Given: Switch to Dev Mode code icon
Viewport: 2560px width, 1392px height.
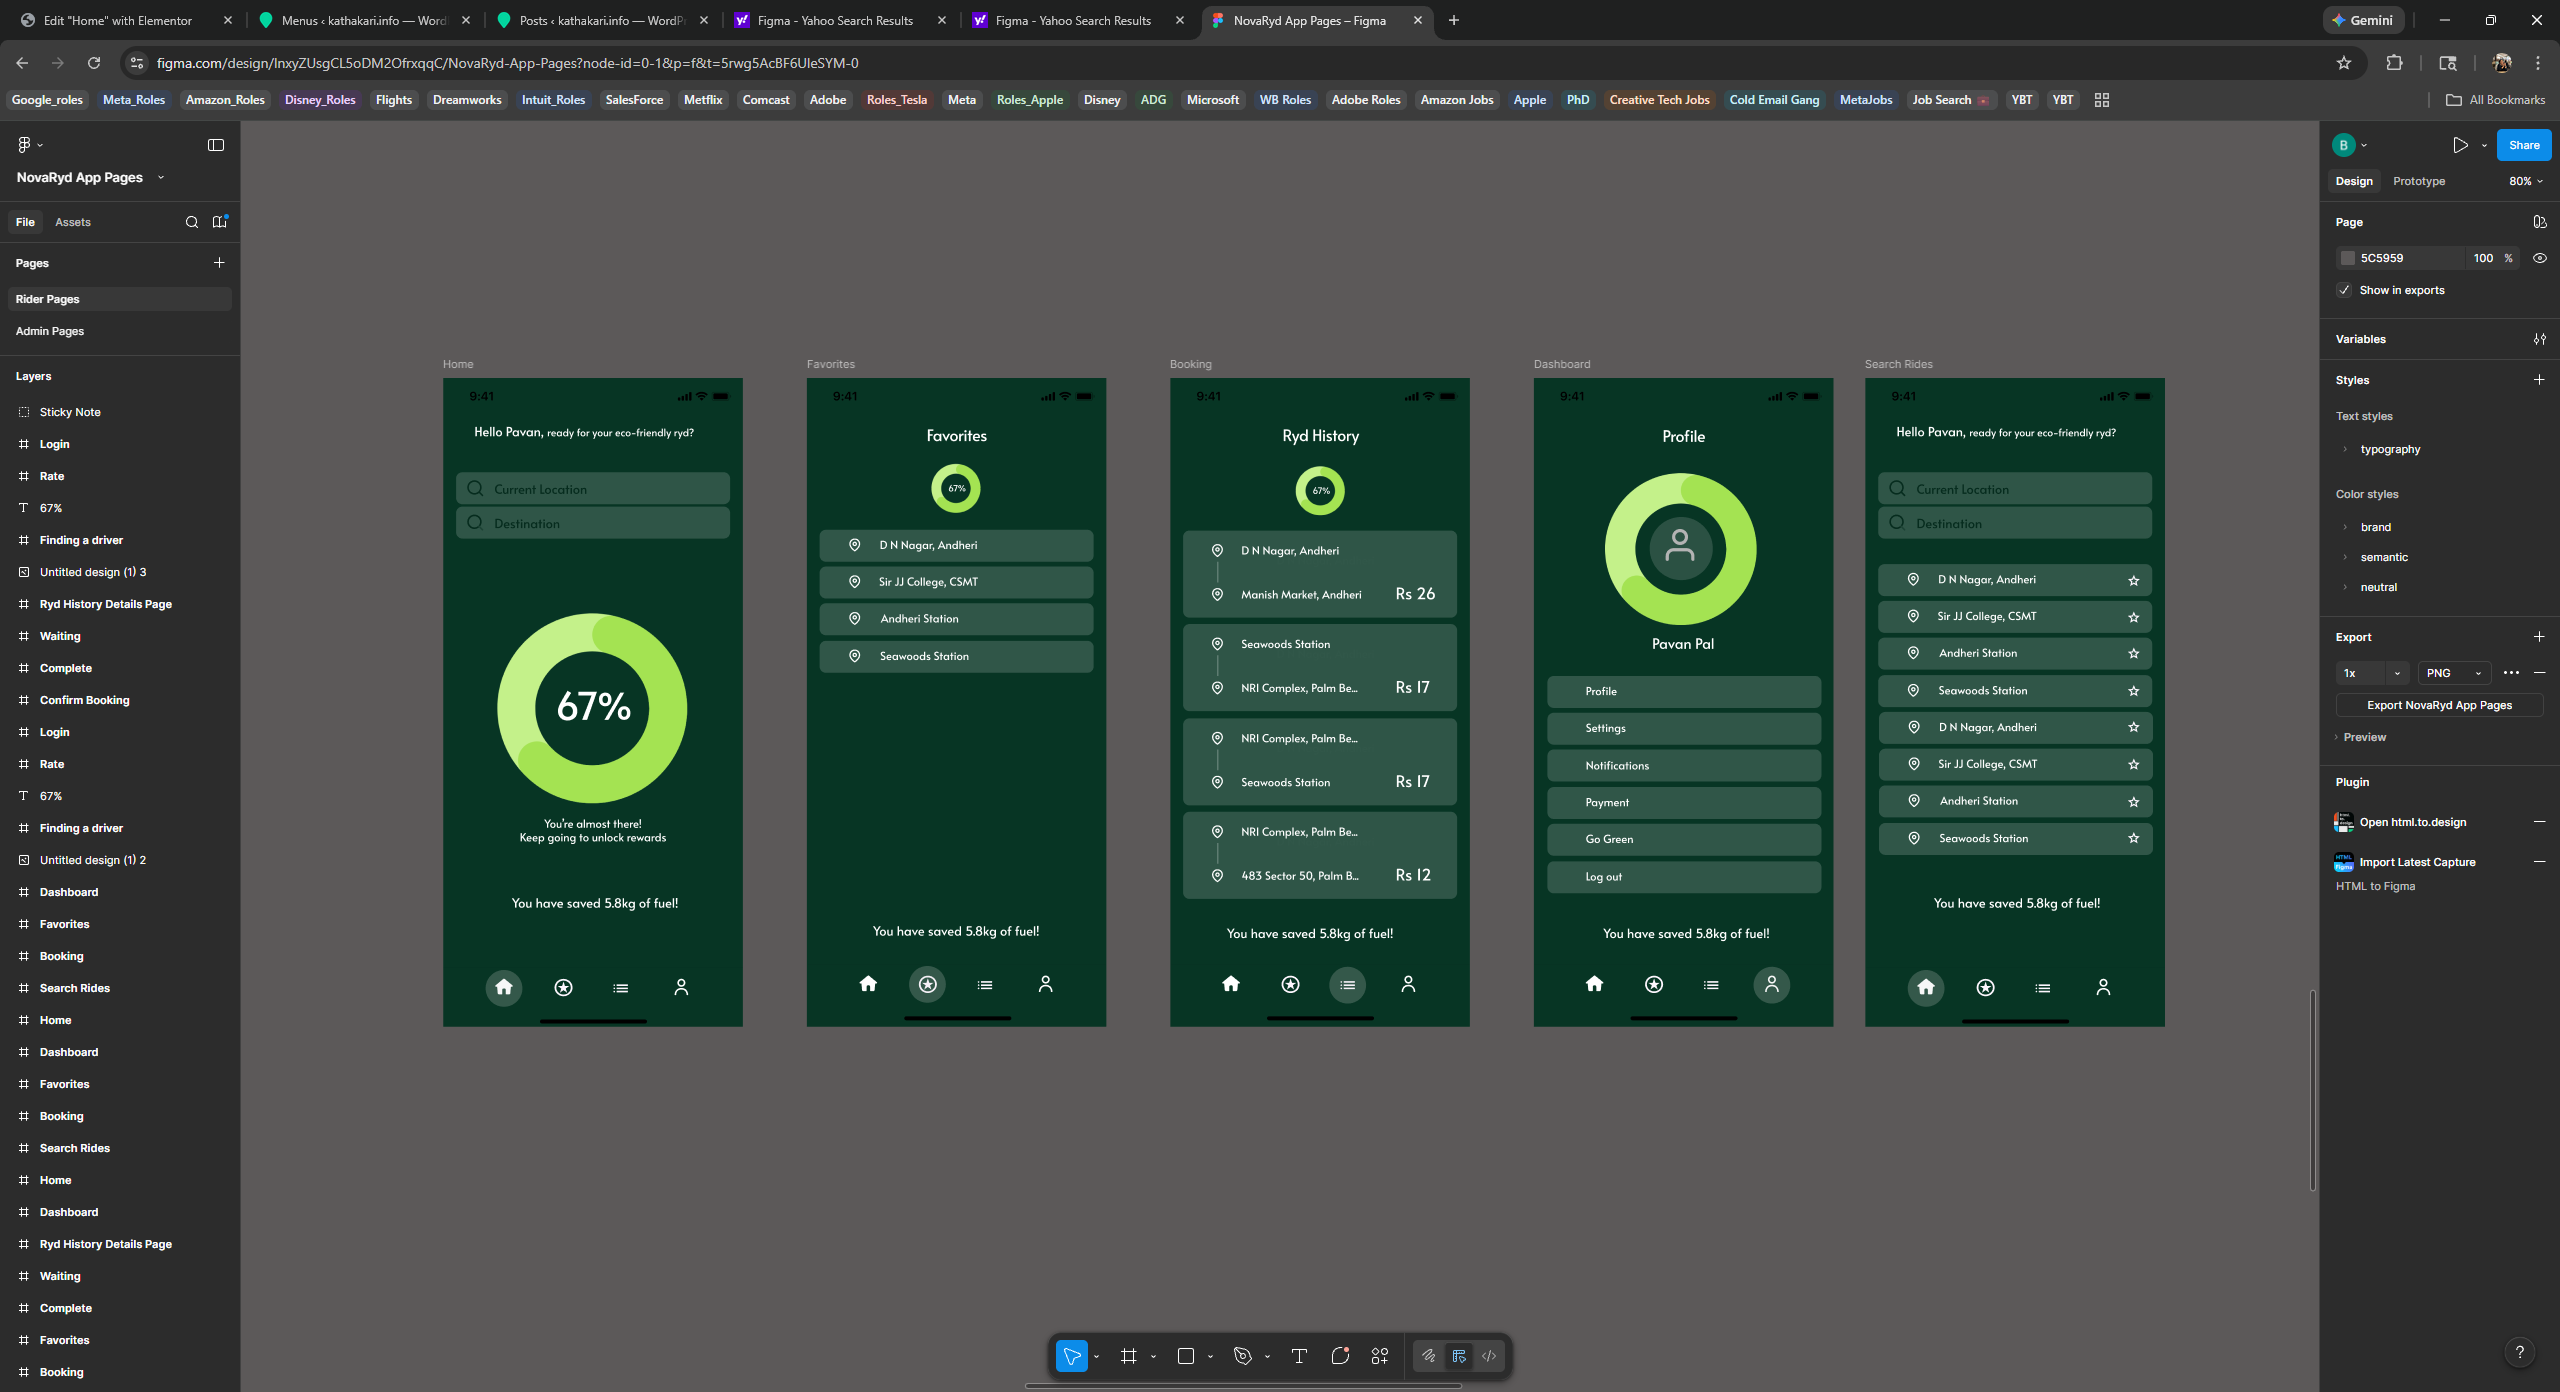Looking at the screenshot, I should tap(1489, 1356).
